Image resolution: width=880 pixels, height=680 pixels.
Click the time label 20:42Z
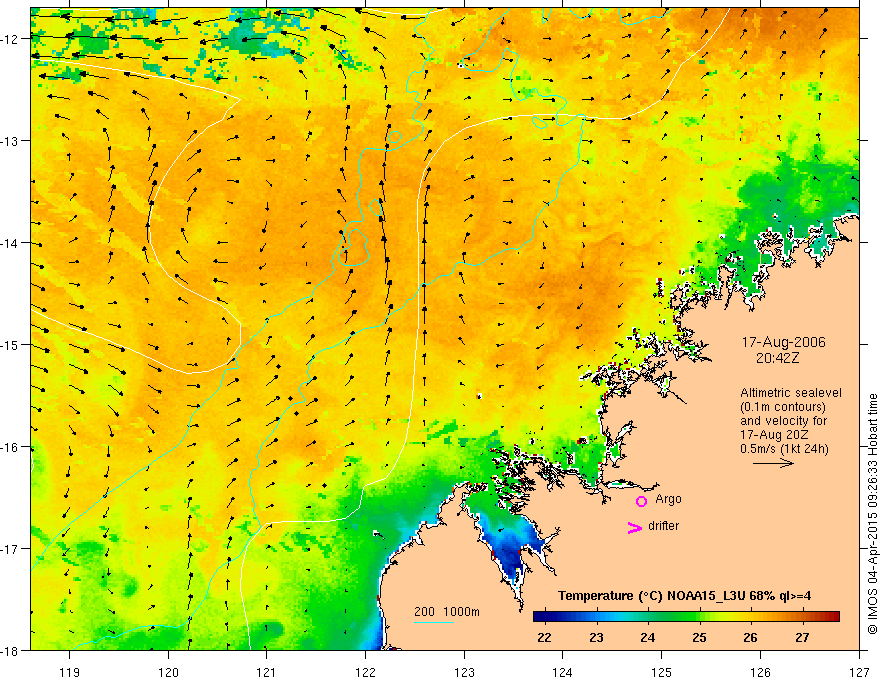777,358
